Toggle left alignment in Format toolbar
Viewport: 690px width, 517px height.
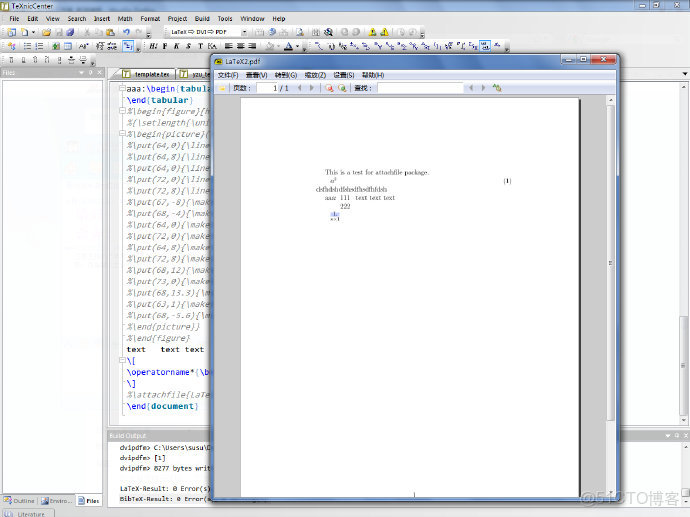pyautogui.click(x=228, y=46)
